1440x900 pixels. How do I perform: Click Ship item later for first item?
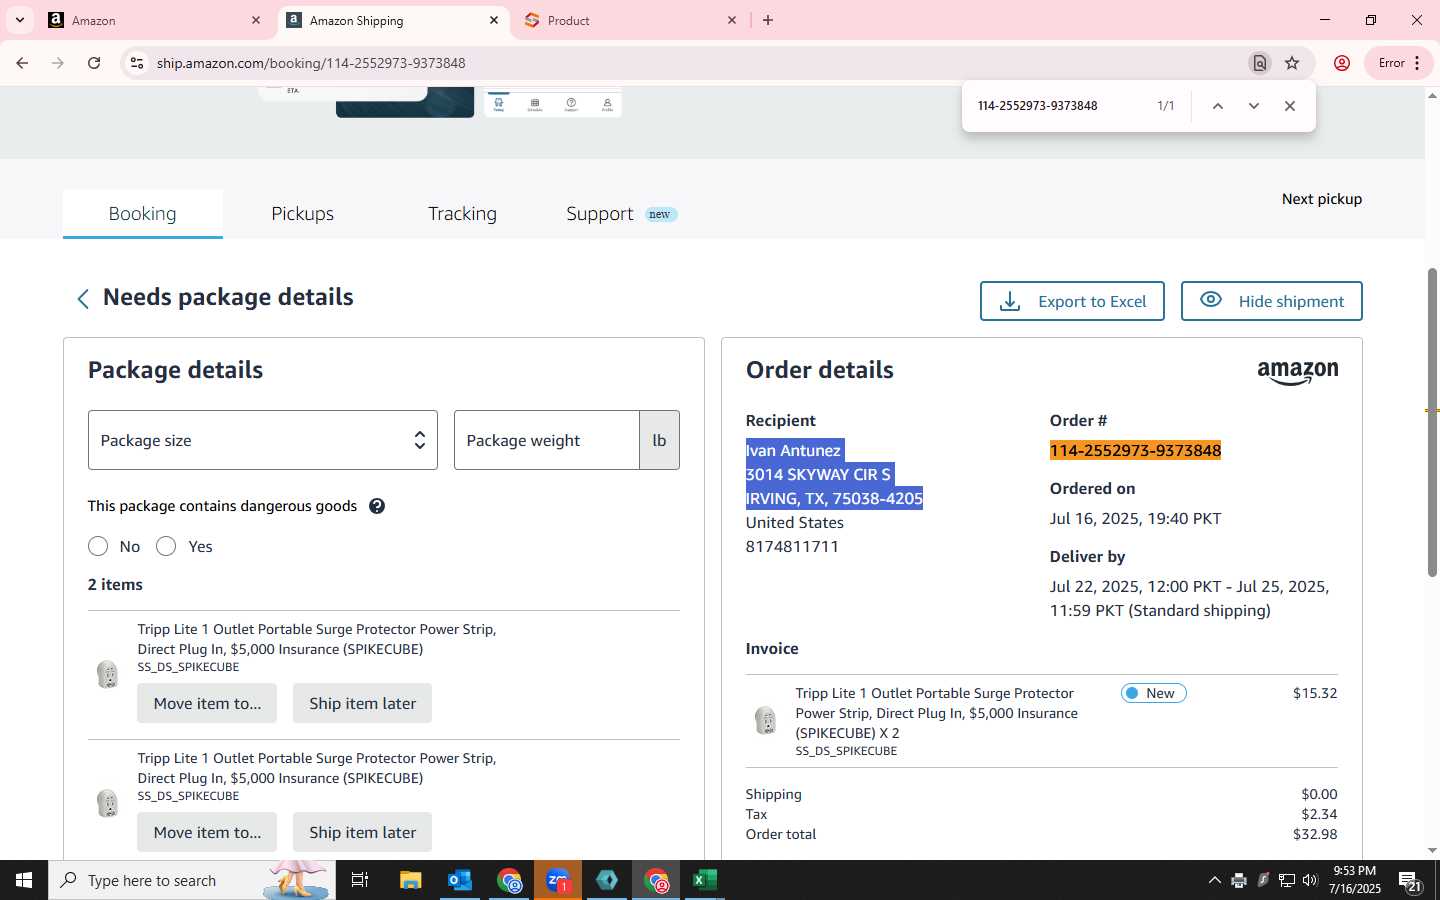point(362,703)
